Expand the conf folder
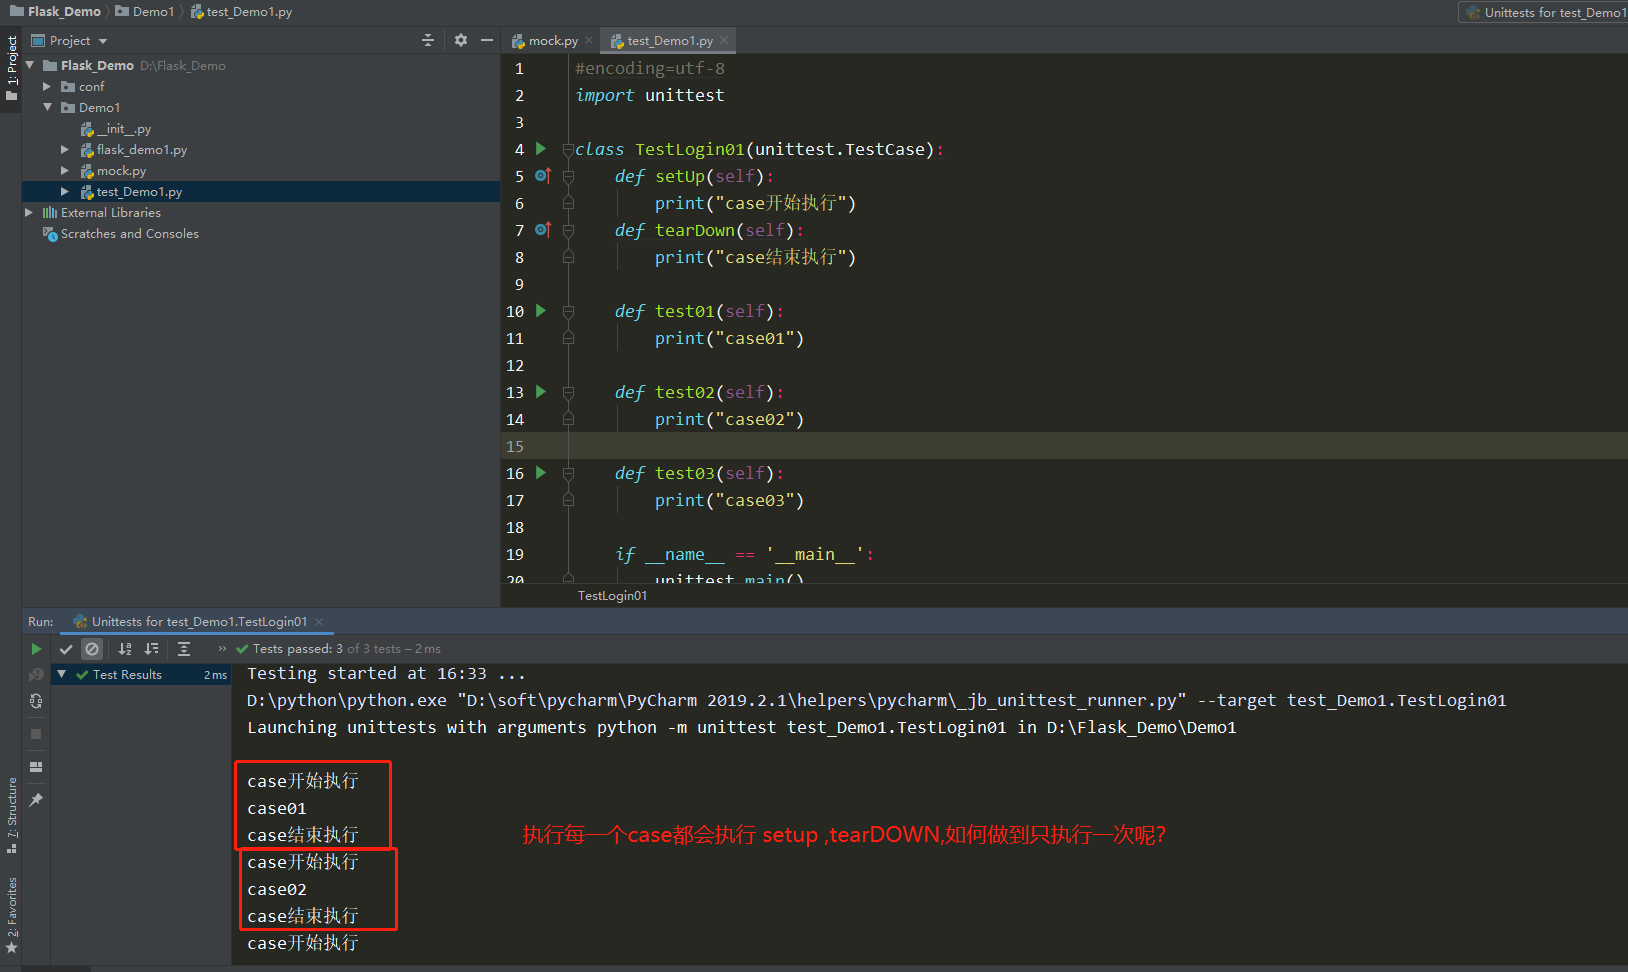This screenshot has width=1628, height=972. click(x=47, y=87)
